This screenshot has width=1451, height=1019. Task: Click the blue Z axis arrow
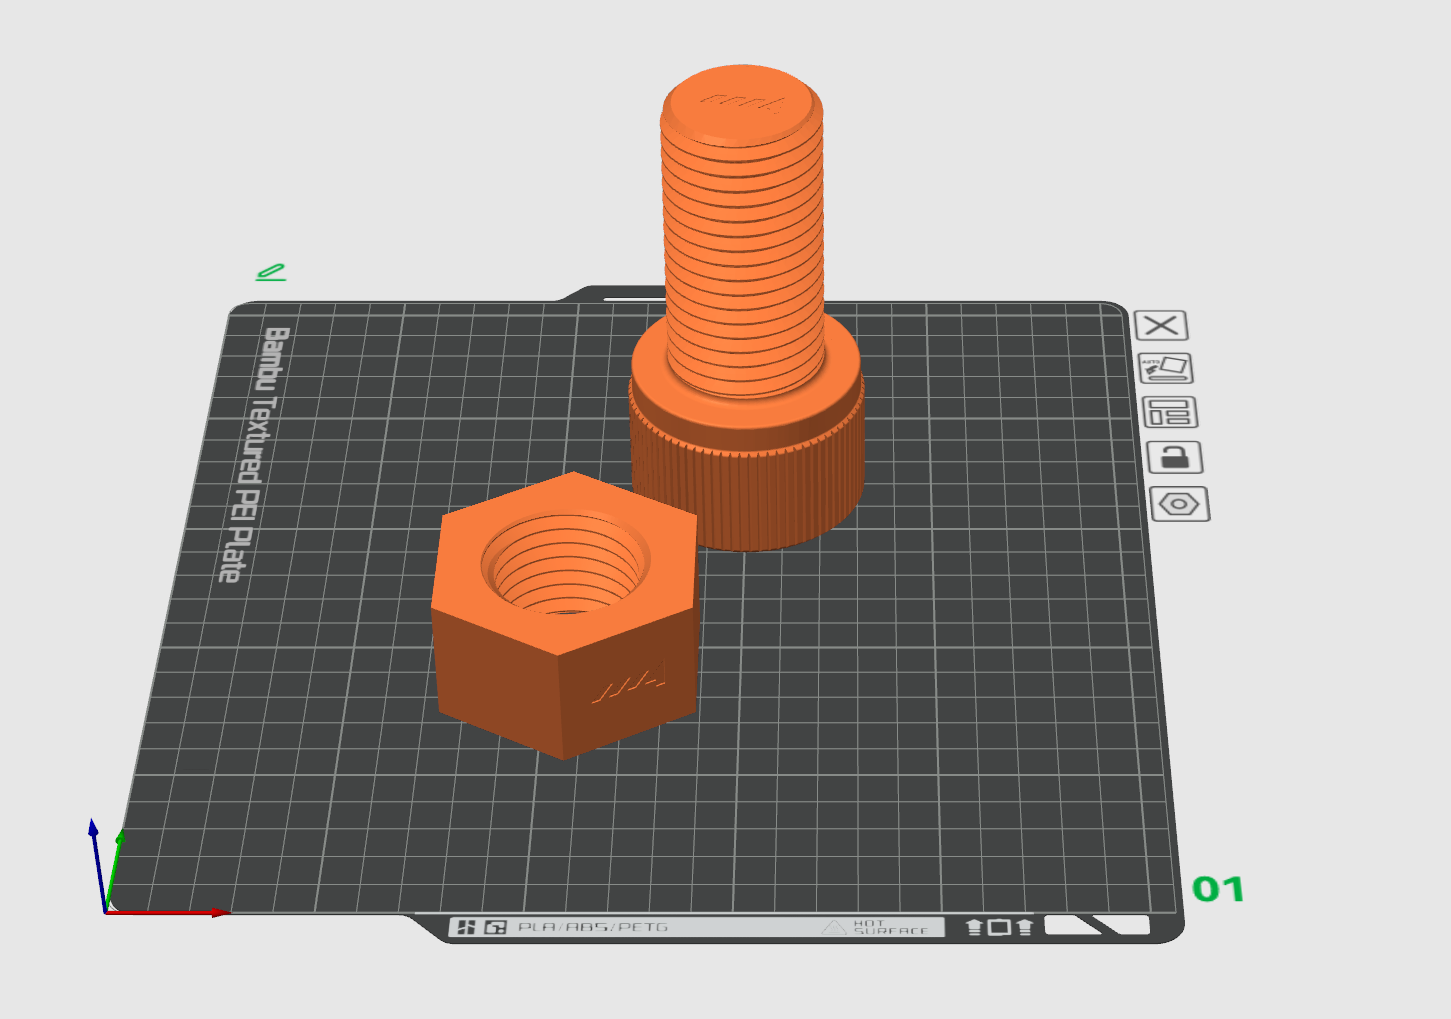[93, 830]
